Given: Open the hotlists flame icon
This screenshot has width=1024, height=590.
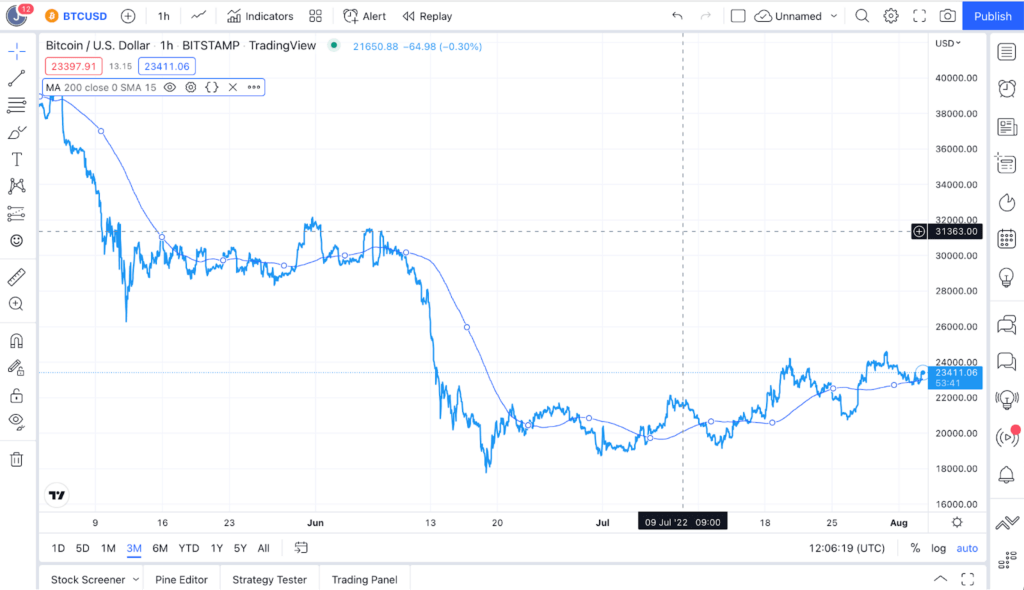Looking at the screenshot, I should tap(1006, 203).
